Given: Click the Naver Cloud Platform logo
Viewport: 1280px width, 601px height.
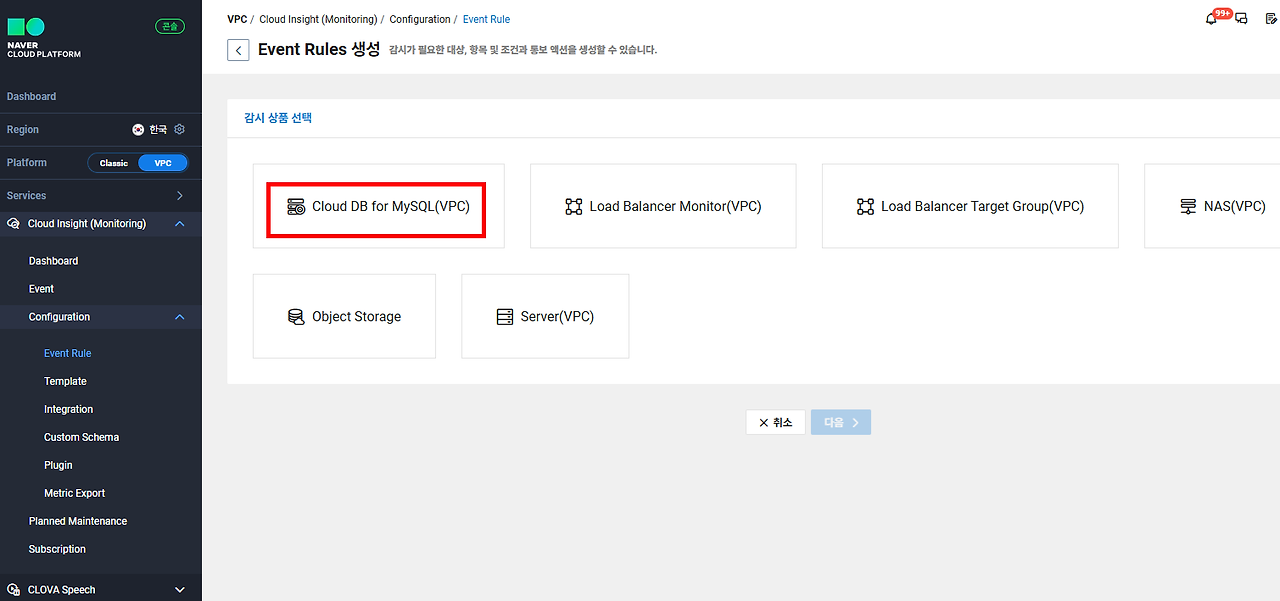Looking at the screenshot, I should coord(44,38).
